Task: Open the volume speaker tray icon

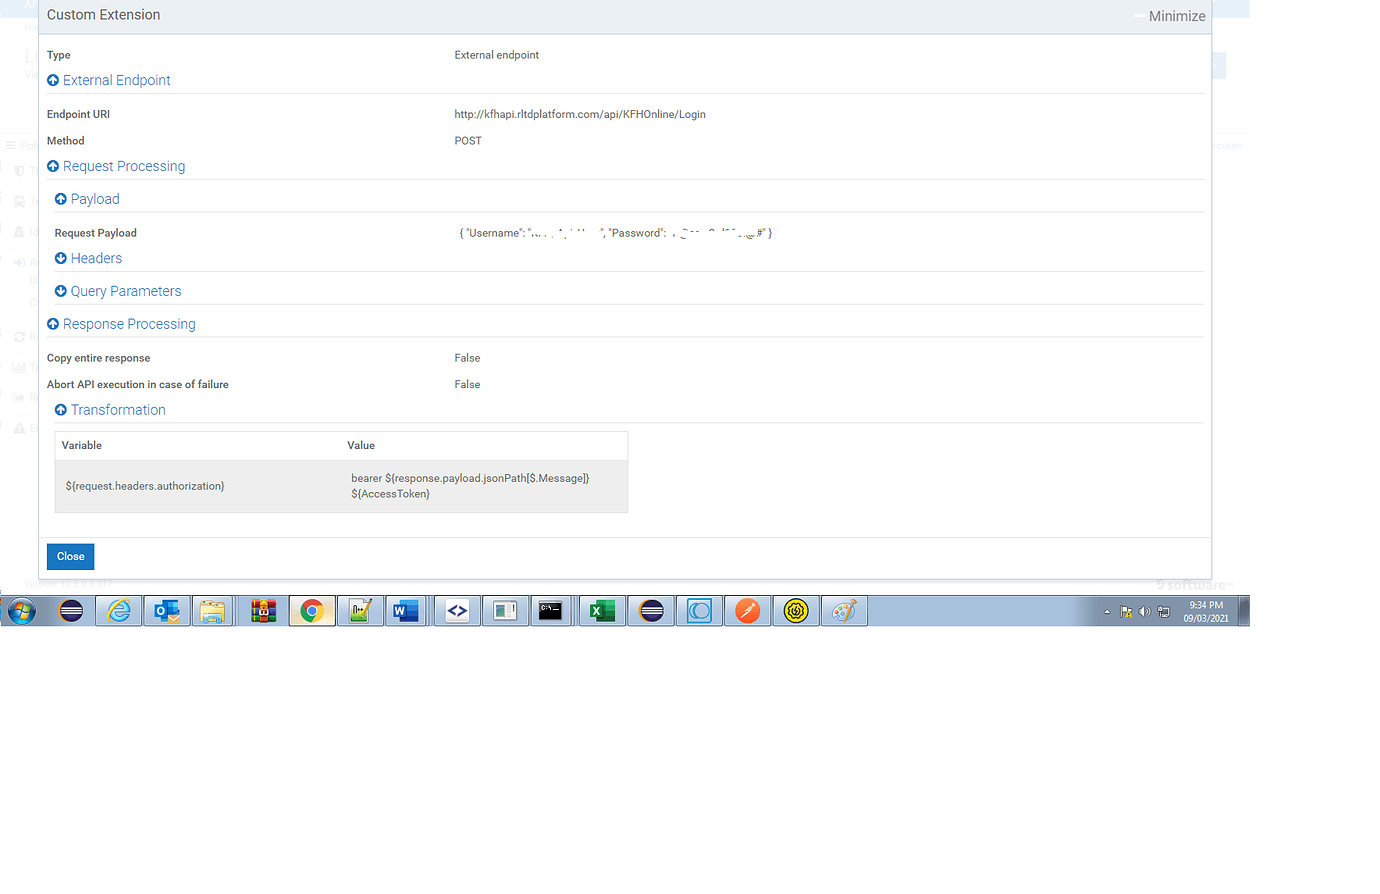Action: [1145, 612]
